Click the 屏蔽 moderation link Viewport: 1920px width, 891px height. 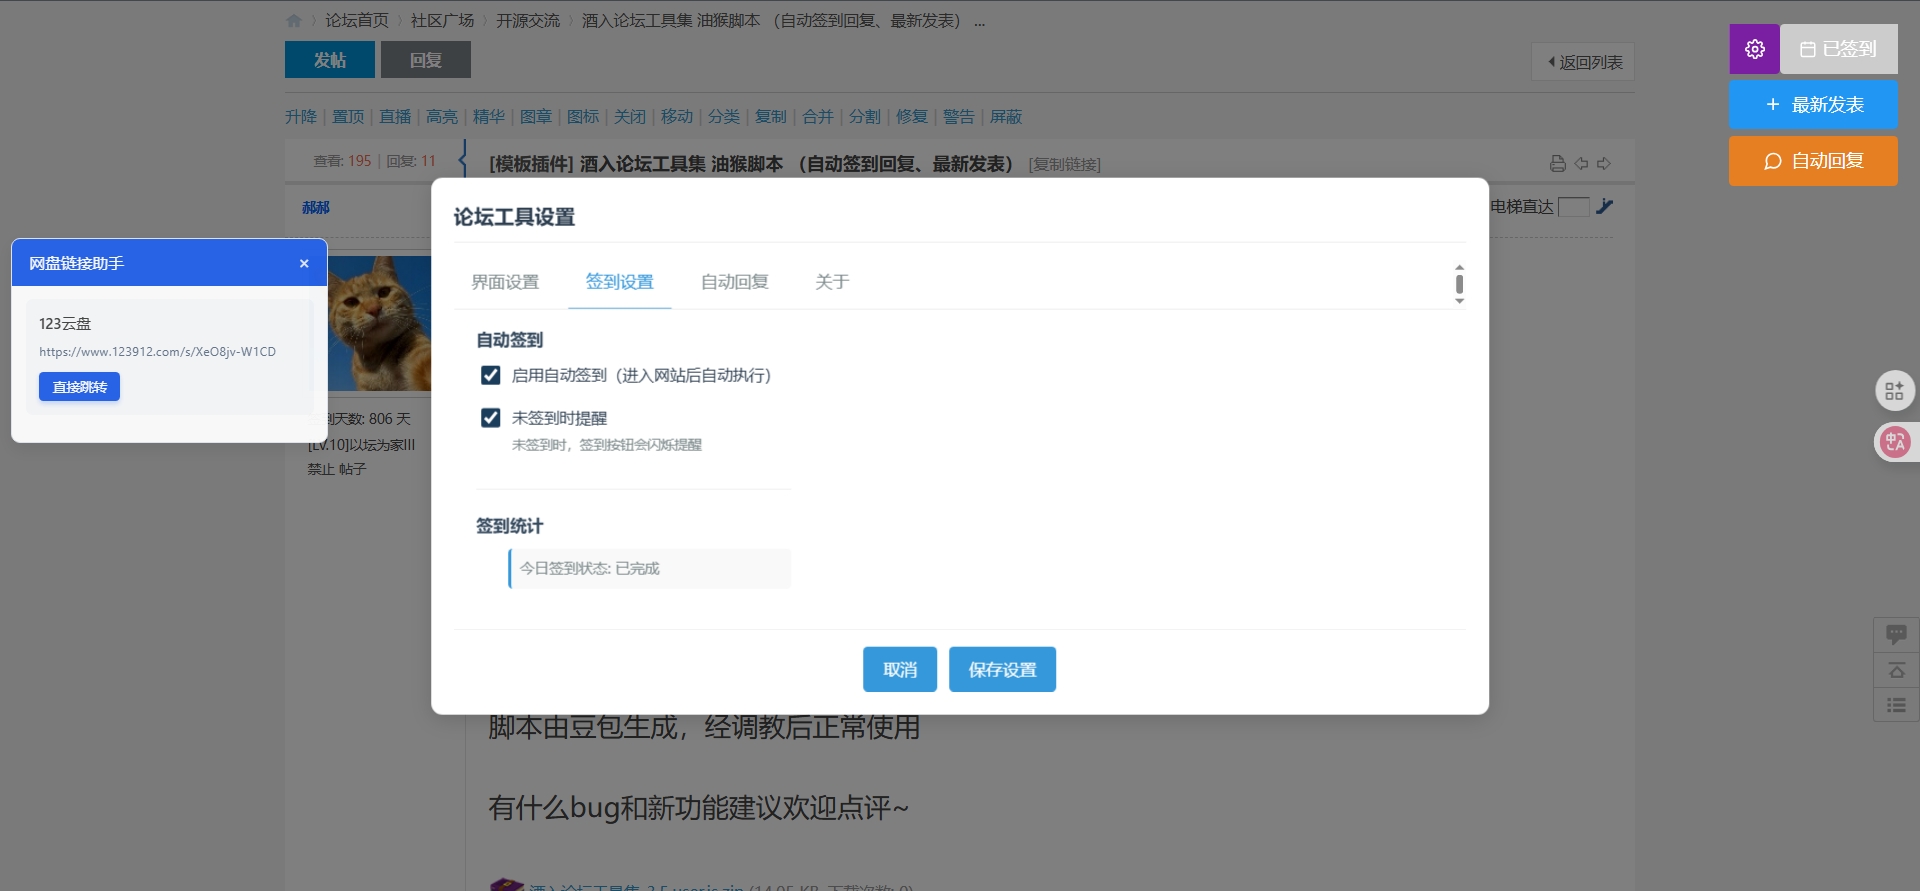coord(1006,117)
